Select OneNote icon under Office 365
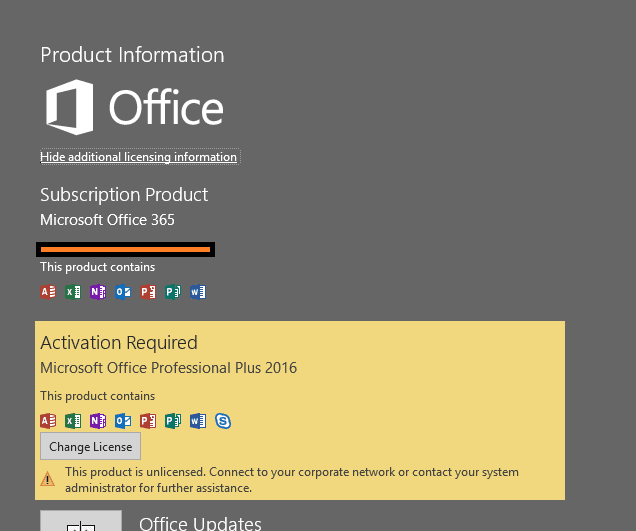 coord(98,292)
